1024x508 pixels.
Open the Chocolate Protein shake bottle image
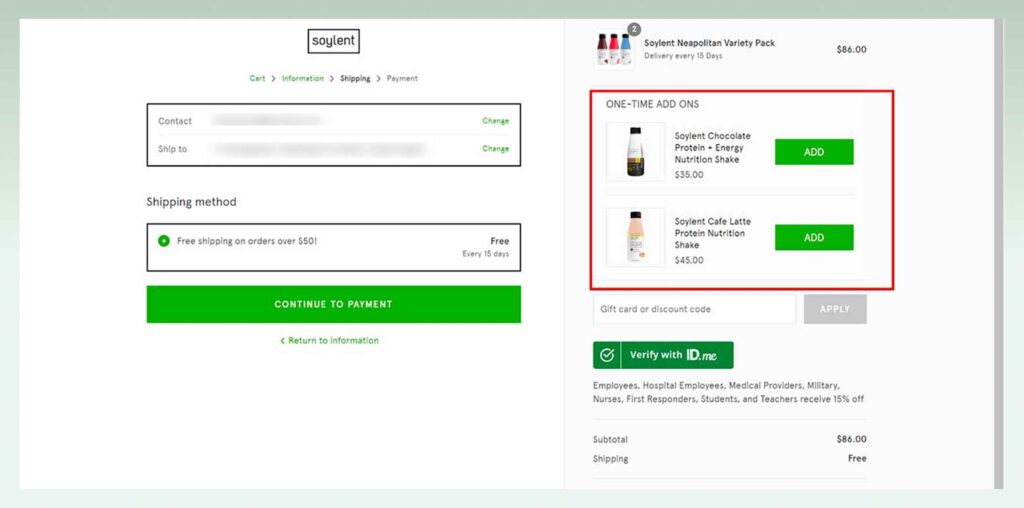[635, 151]
